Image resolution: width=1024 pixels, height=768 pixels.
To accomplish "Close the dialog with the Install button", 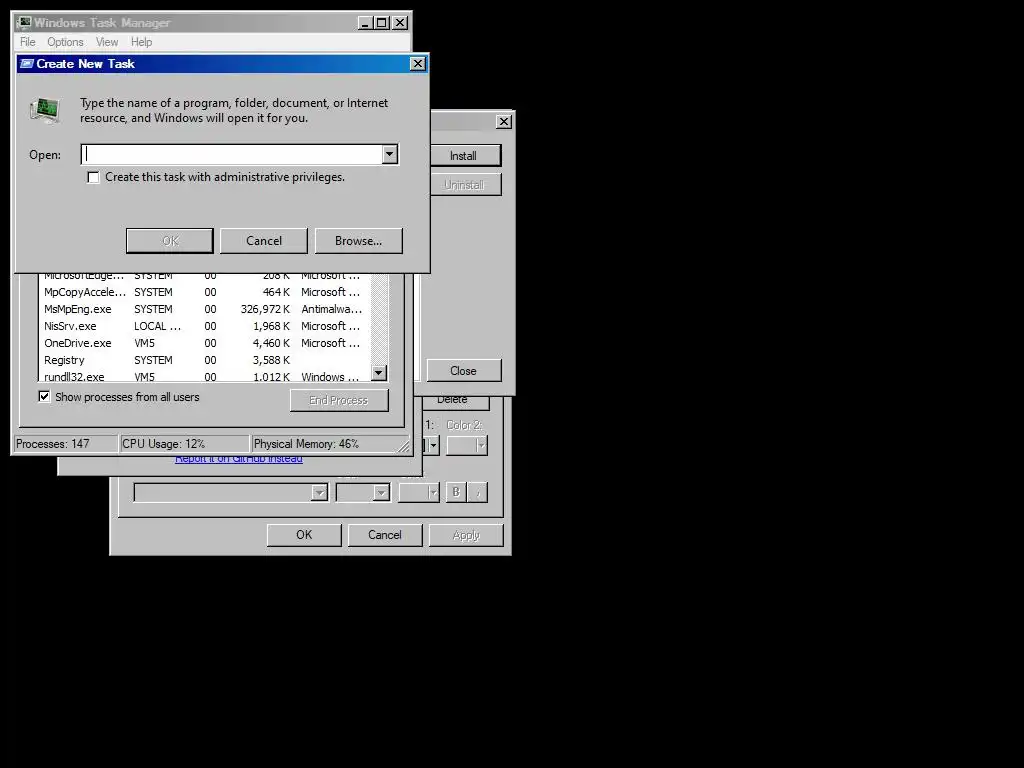I will click(504, 121).
